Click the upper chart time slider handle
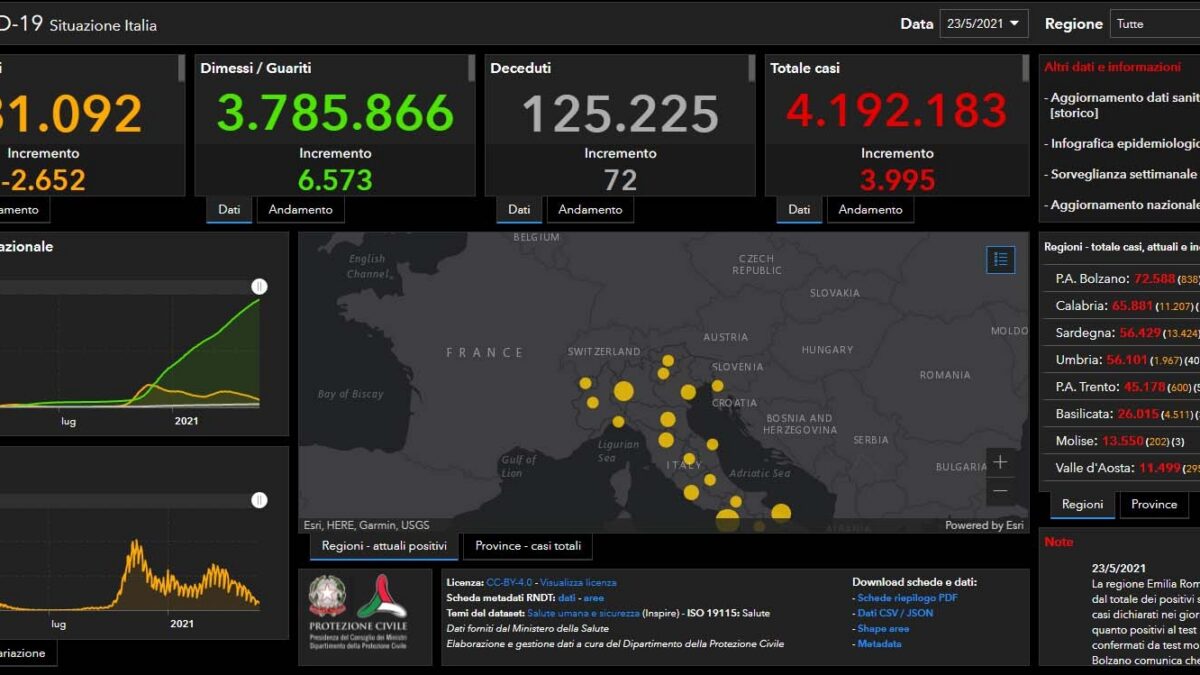The image size is (1200, 675). coord(260,287)
